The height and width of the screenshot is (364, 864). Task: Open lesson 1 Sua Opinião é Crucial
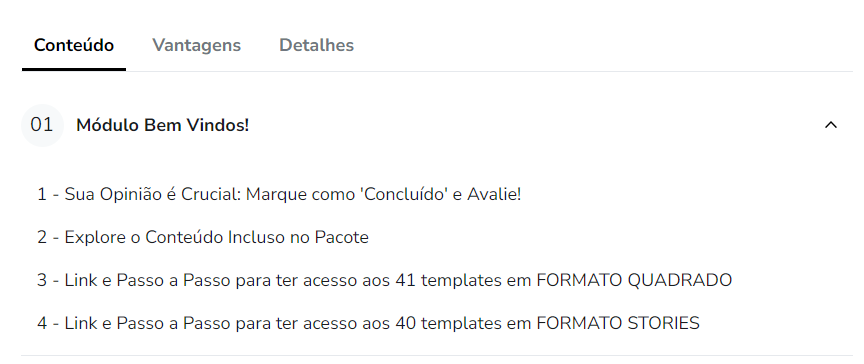[x=279, y=194]
